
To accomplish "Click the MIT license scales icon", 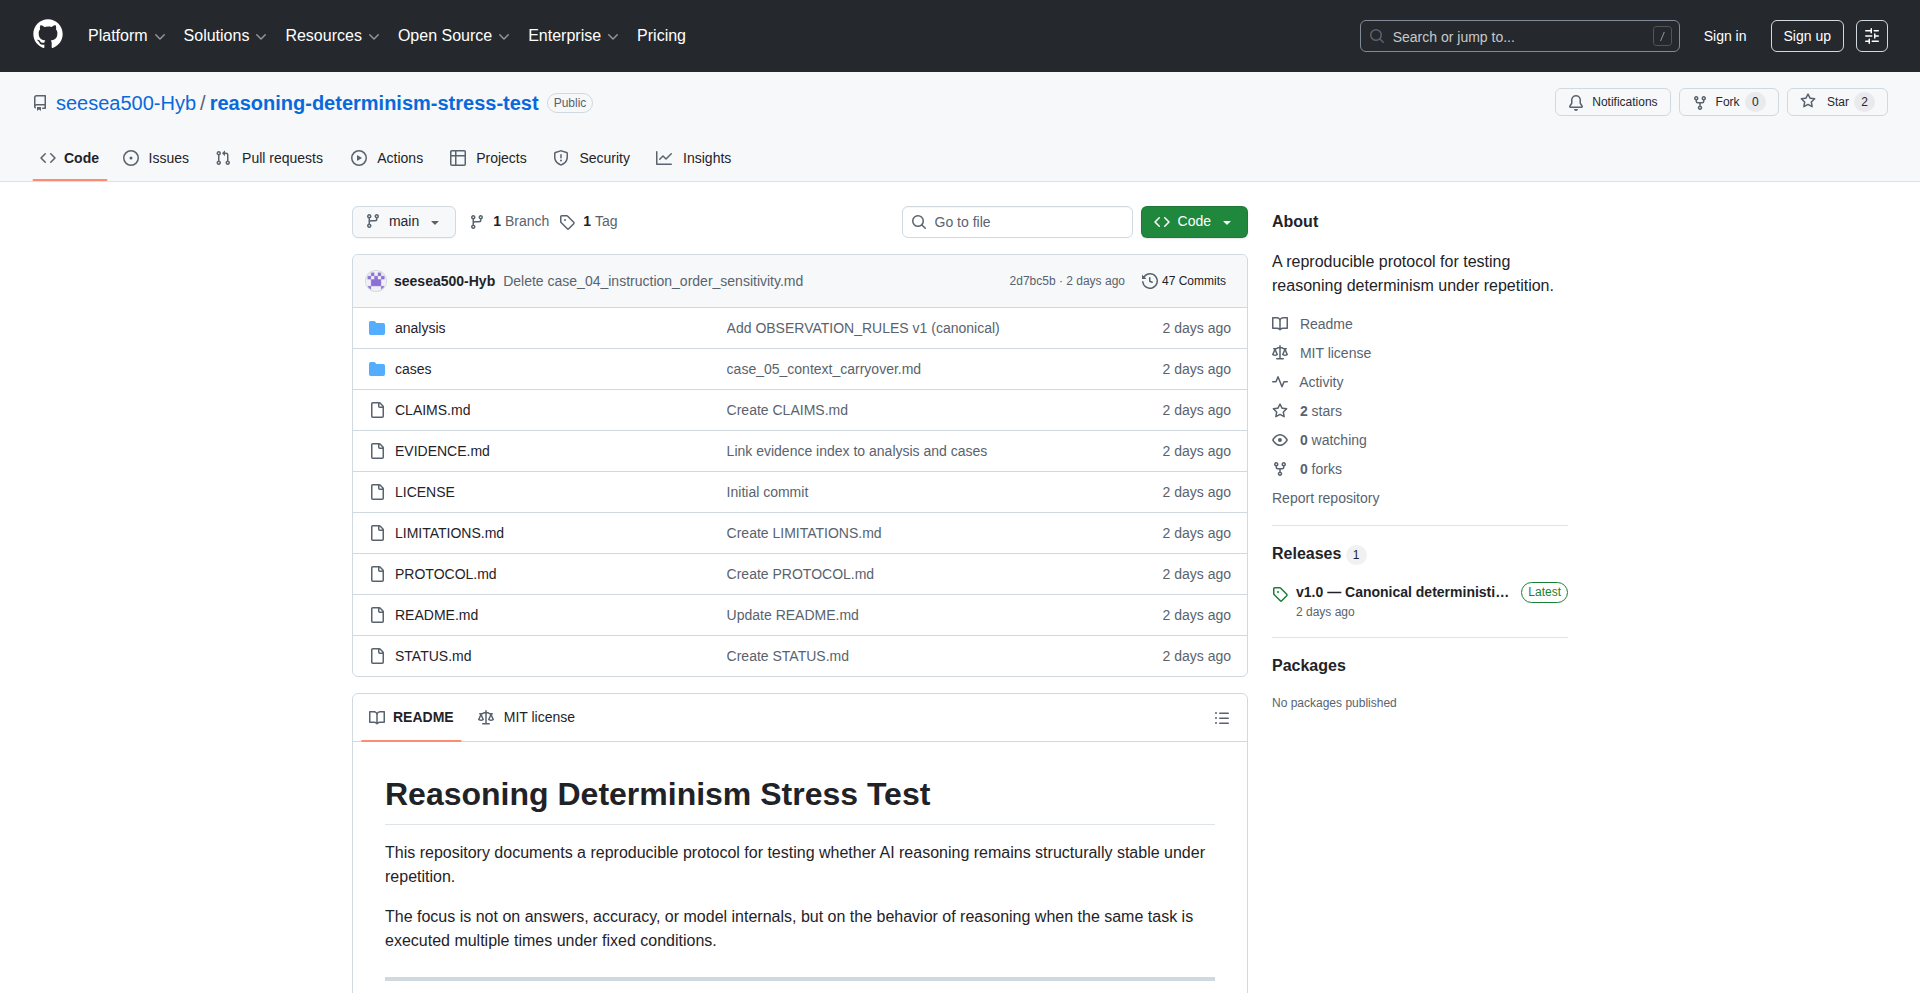I will (1280, 353).
